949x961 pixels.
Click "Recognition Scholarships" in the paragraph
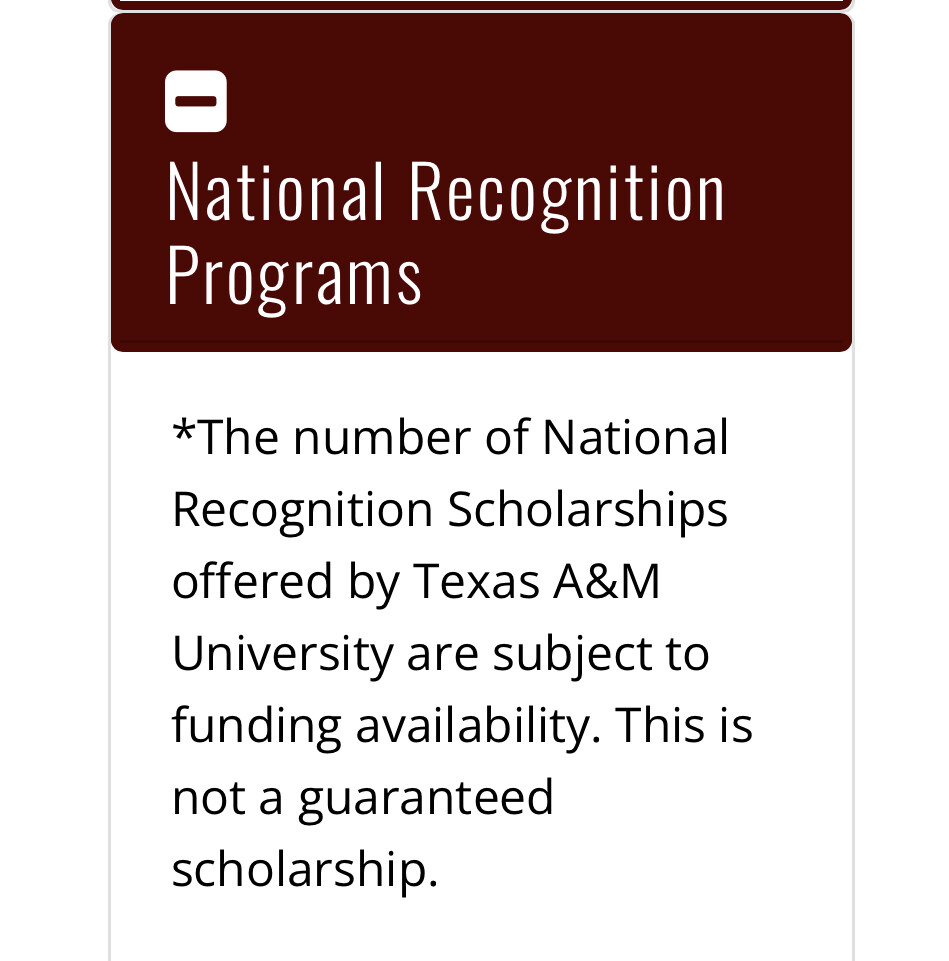click(450, 511)
